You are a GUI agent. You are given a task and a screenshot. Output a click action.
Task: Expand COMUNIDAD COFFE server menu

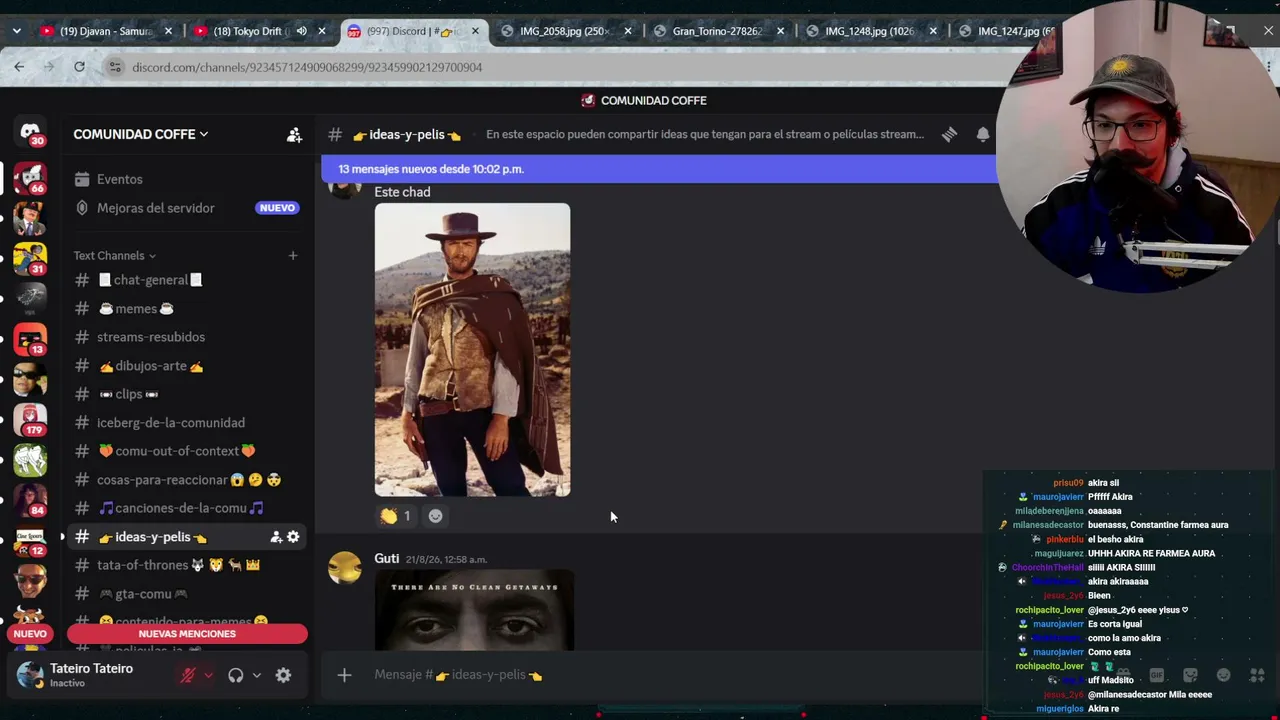coord(141,134)
